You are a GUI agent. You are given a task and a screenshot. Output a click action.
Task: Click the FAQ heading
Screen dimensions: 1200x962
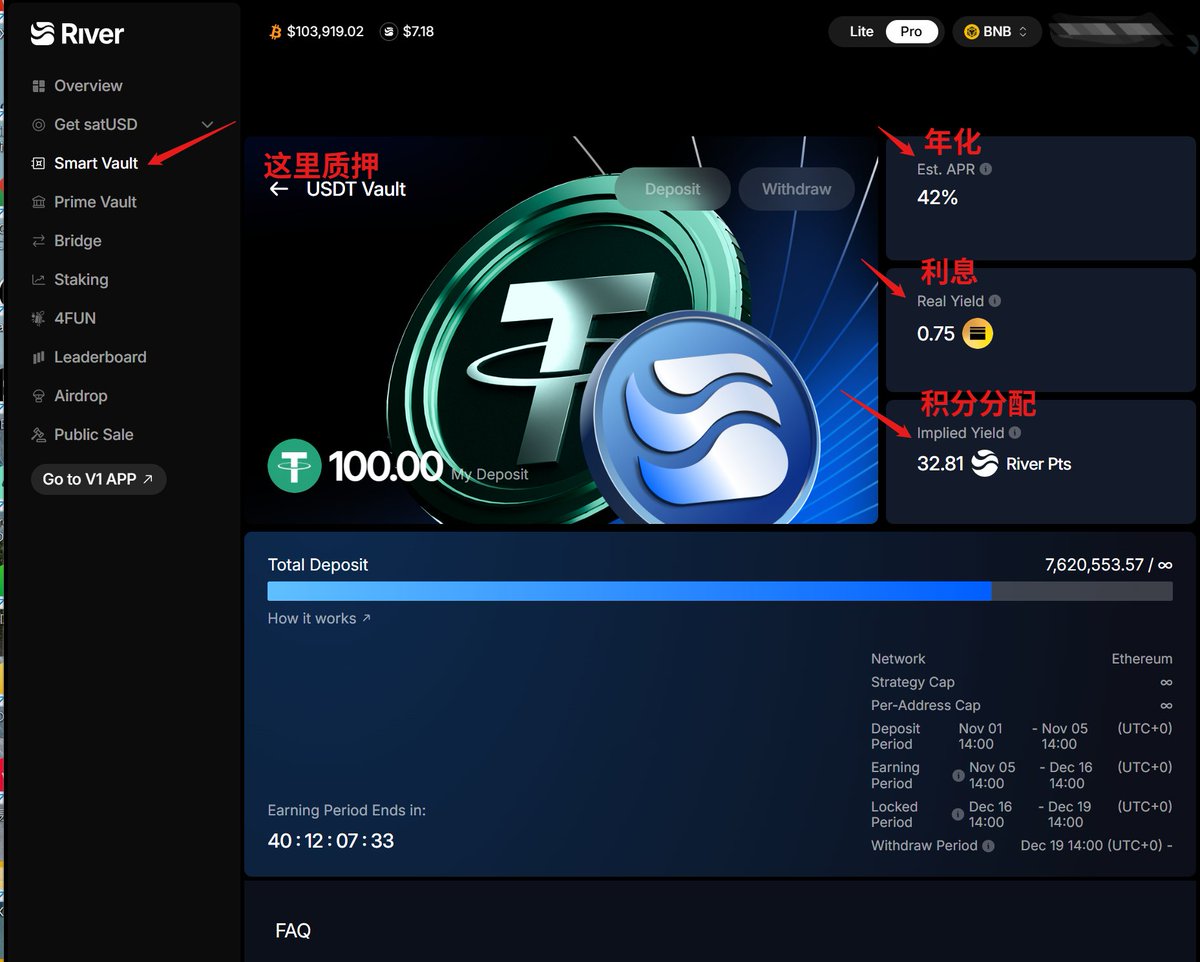293,931
